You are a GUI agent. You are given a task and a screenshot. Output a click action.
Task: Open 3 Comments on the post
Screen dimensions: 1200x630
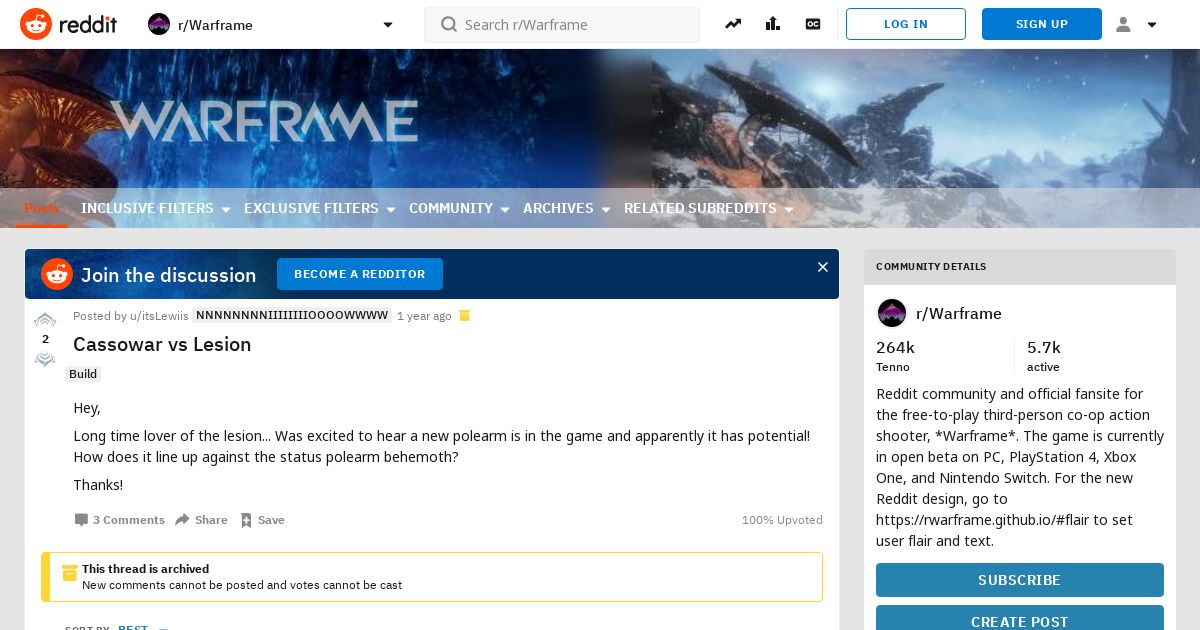(x=120, y=520)
